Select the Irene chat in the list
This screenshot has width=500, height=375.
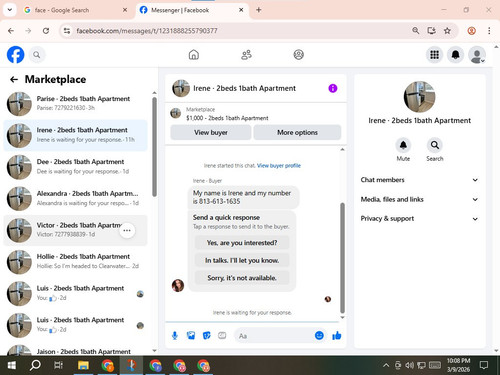coord(75,135)
